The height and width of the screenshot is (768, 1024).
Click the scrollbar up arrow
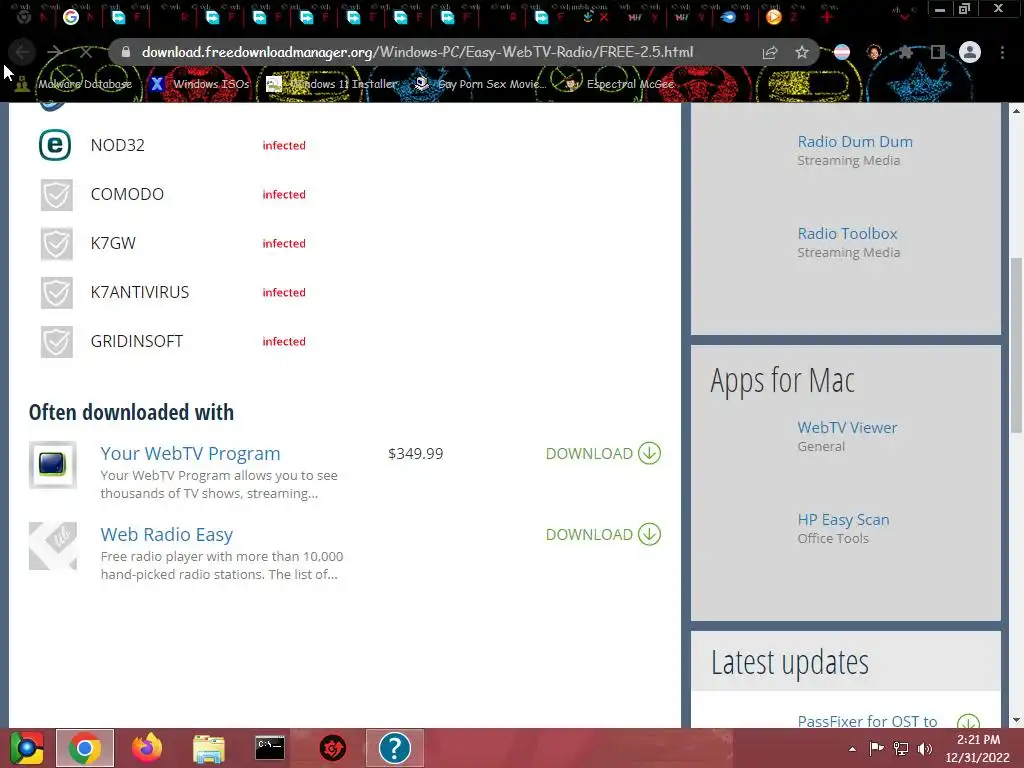(x=1016, y=110)
